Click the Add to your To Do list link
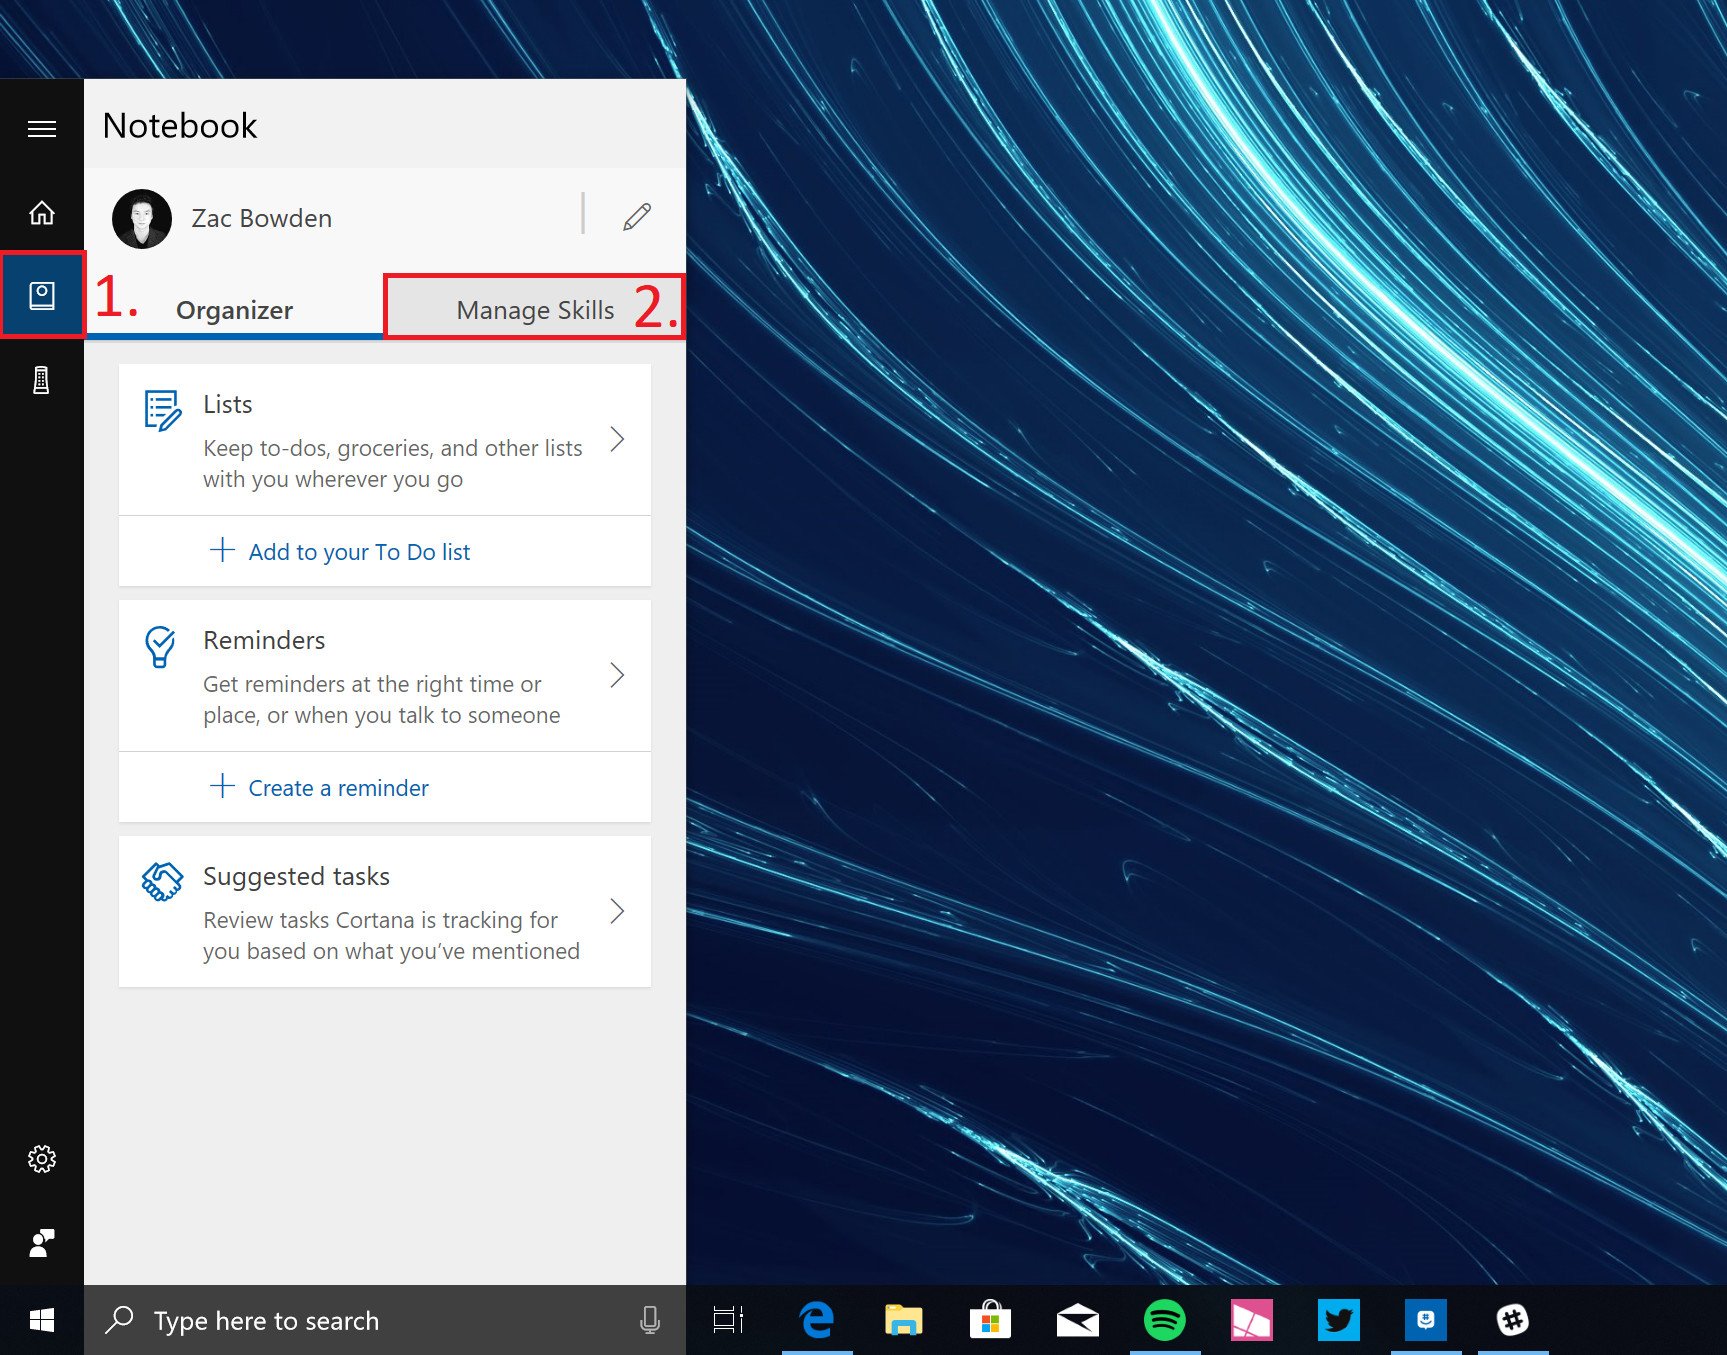Screen dimensions: 1727x1355 point(359,552)
